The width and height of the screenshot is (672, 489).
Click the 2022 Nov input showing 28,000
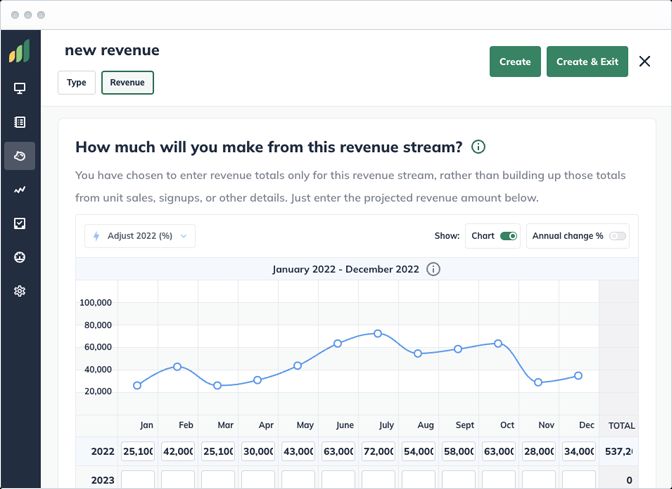[539, 451]
